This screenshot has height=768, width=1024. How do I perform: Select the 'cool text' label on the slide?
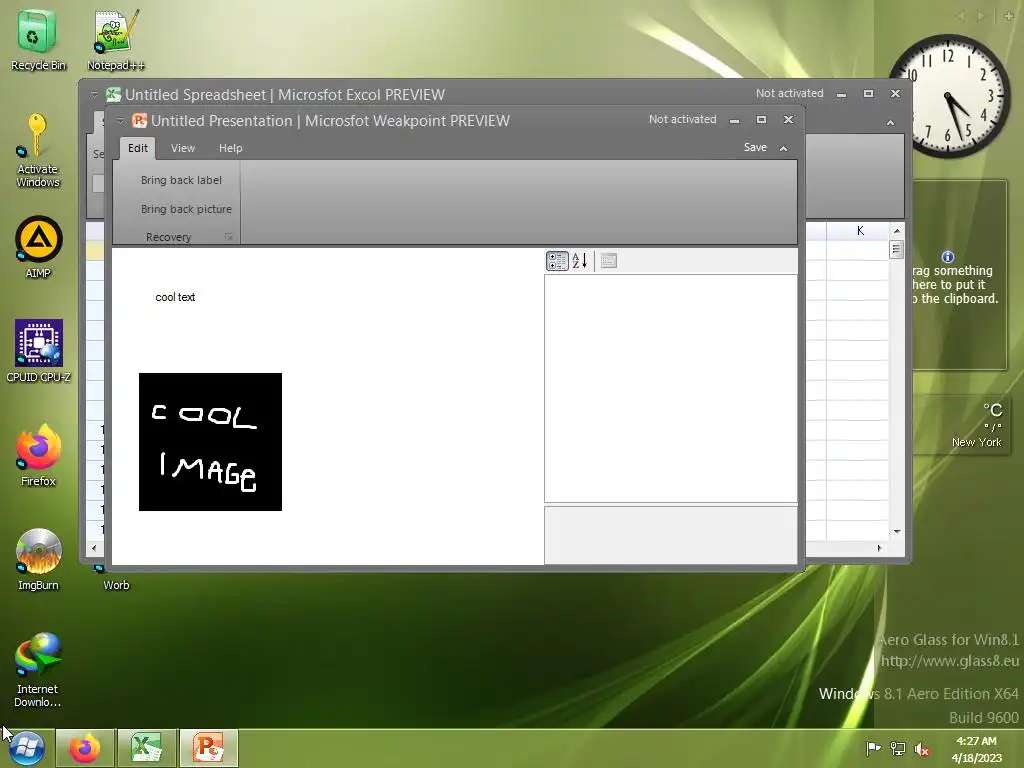click(x=175, y=297)
